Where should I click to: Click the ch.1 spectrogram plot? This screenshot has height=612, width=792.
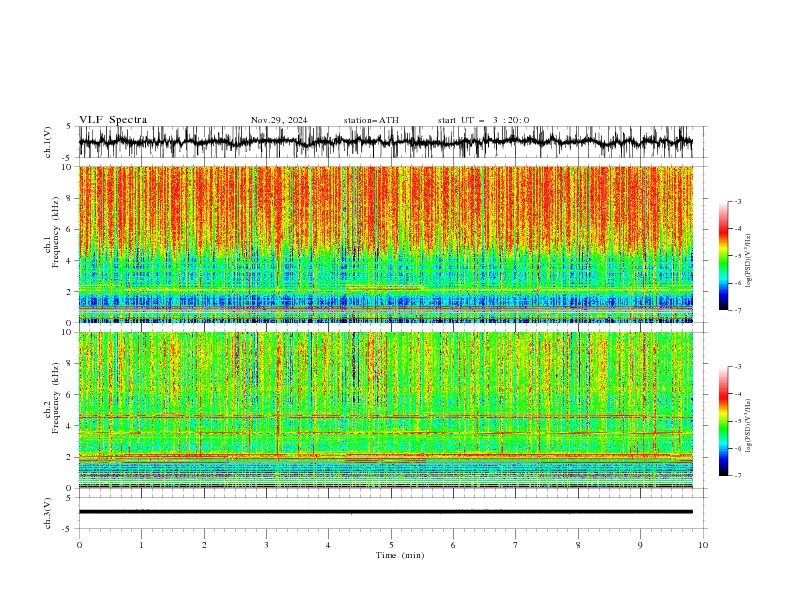pyautogui.click(x=386, y=244)
